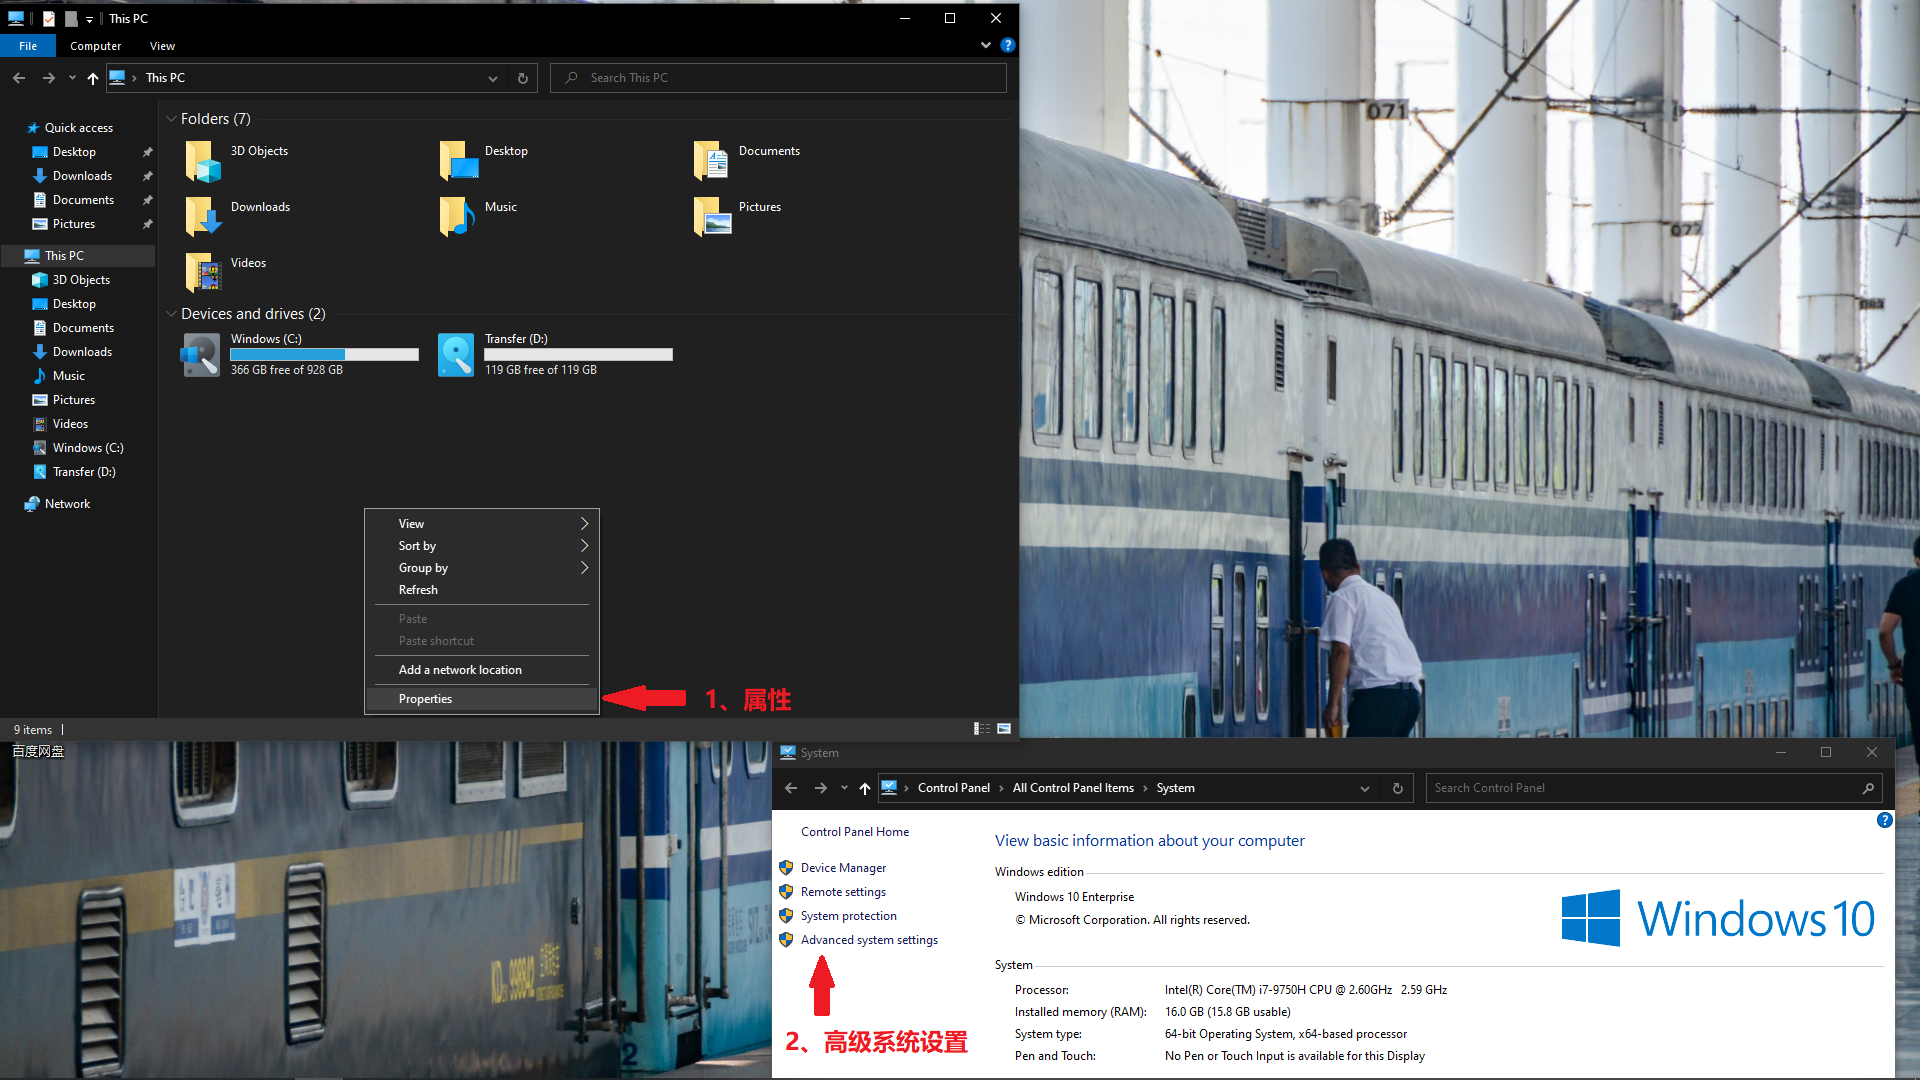The image size is (1920, 1080).
Task: Open the Windows (C:) drive
Action: coord(200,354)
